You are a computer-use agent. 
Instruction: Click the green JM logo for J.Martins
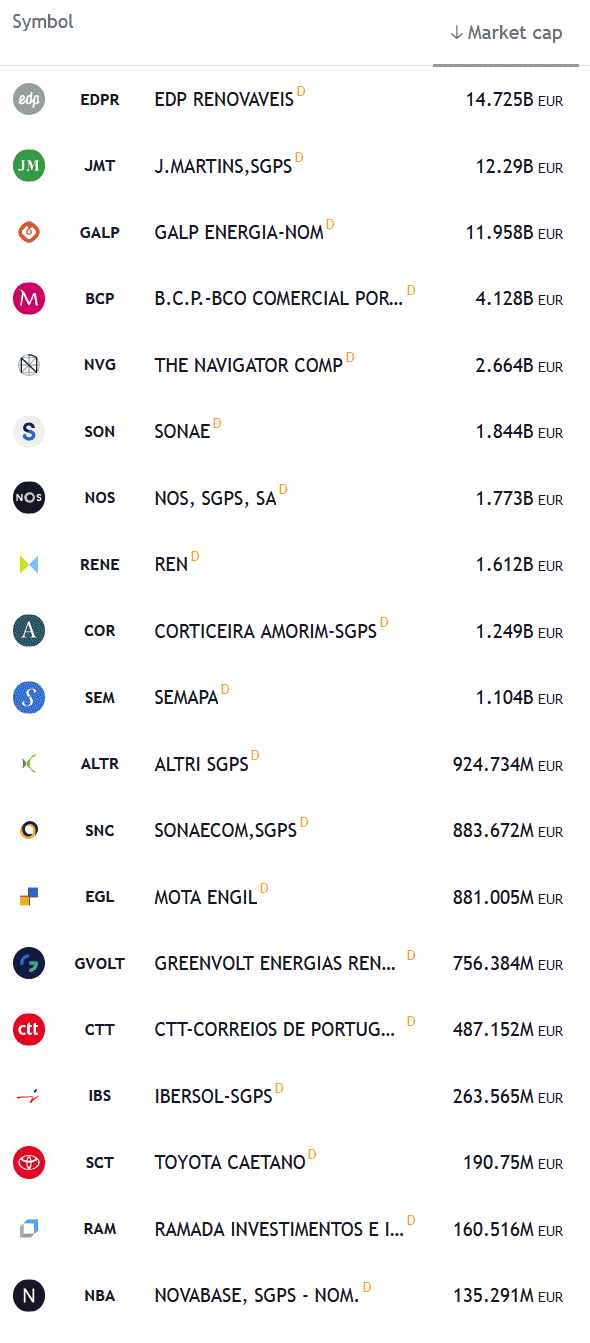28,165
